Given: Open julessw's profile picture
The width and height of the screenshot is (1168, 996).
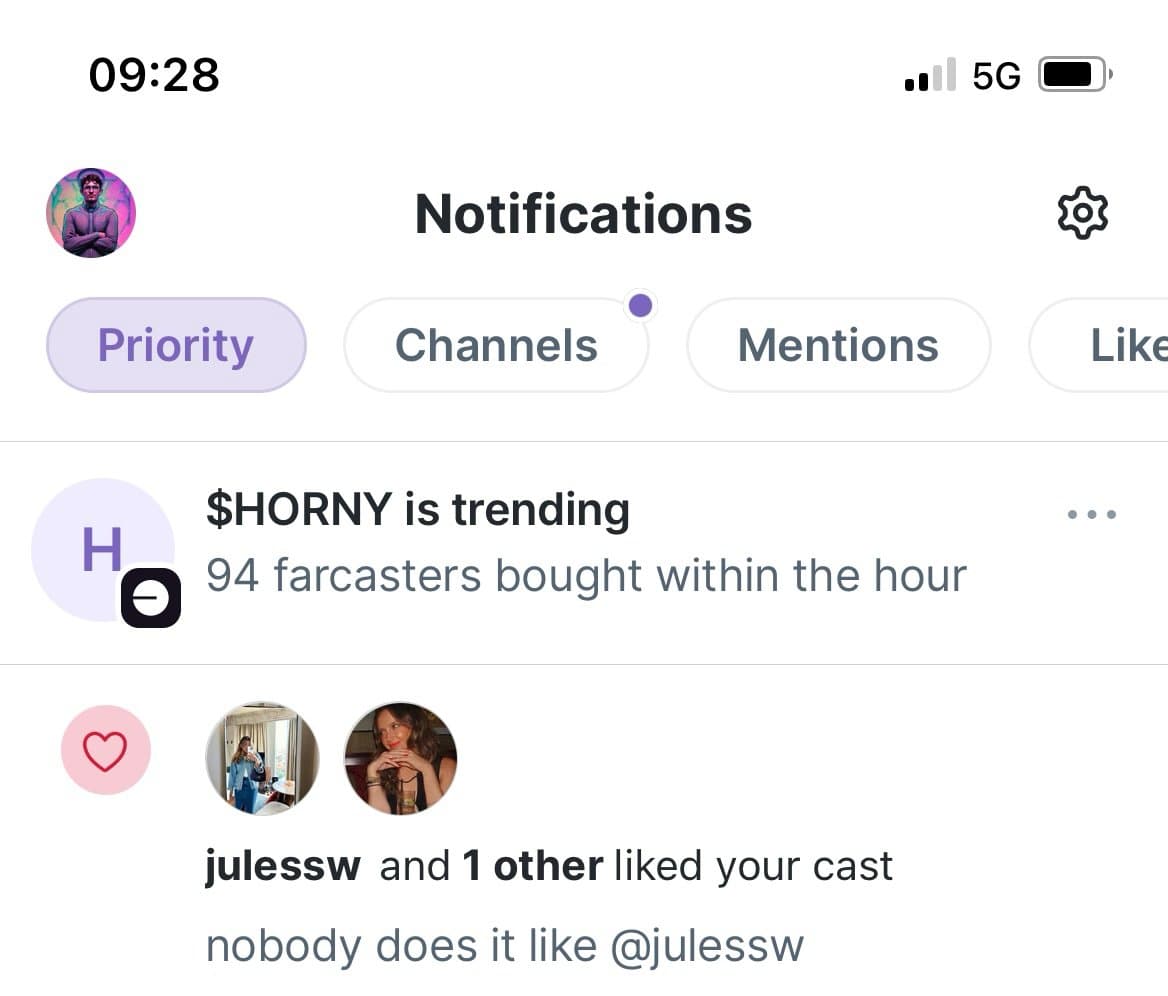Looking at the screenshot, I should pyautogui.click(x=262, y=758).
